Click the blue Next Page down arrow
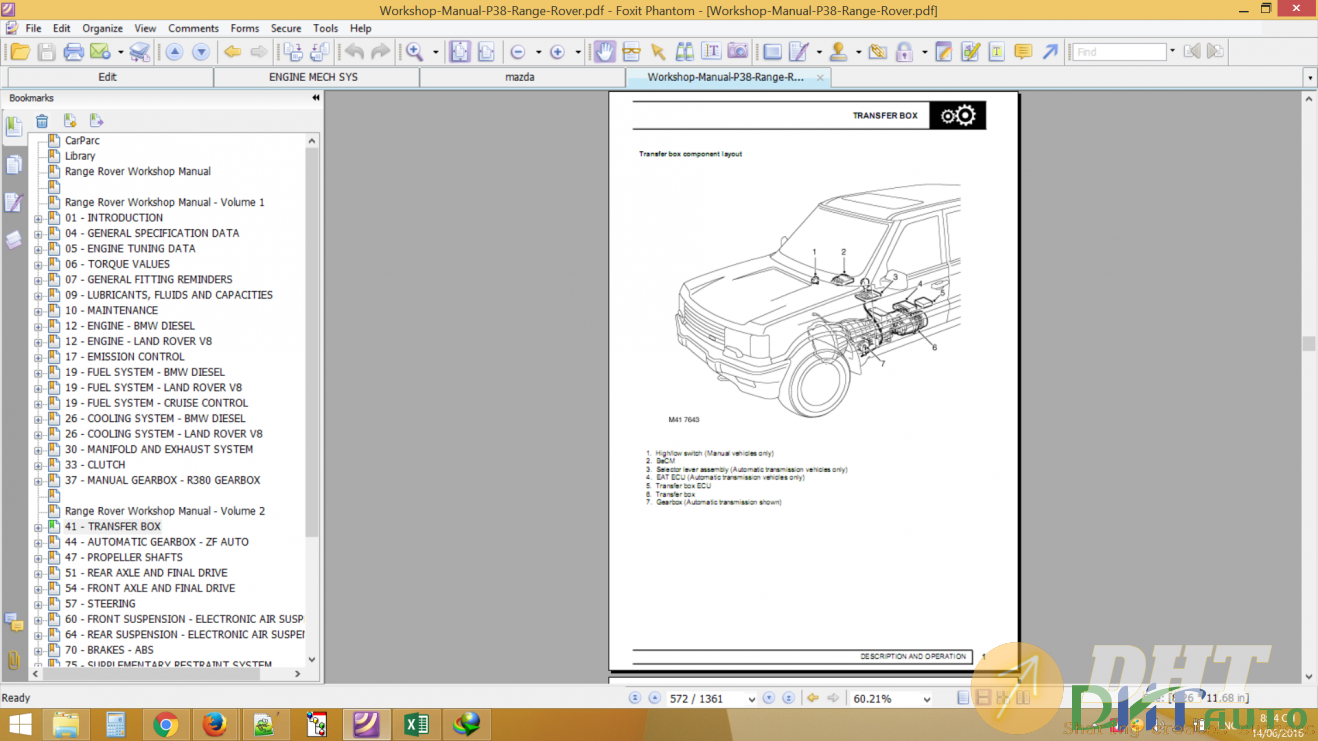 201,52
